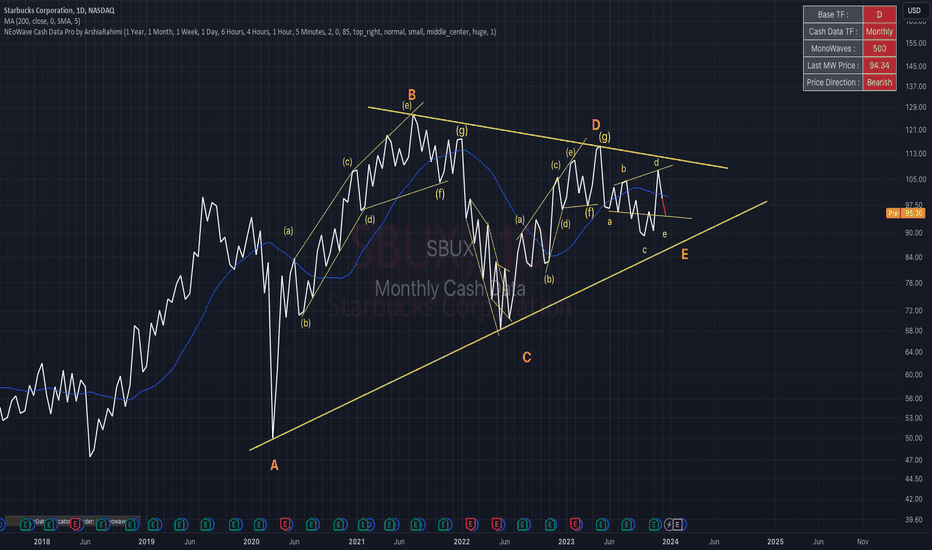Screen dimensions: 932x550
Task: Click the 2022 label on time axis
Action: pos(462,542)
